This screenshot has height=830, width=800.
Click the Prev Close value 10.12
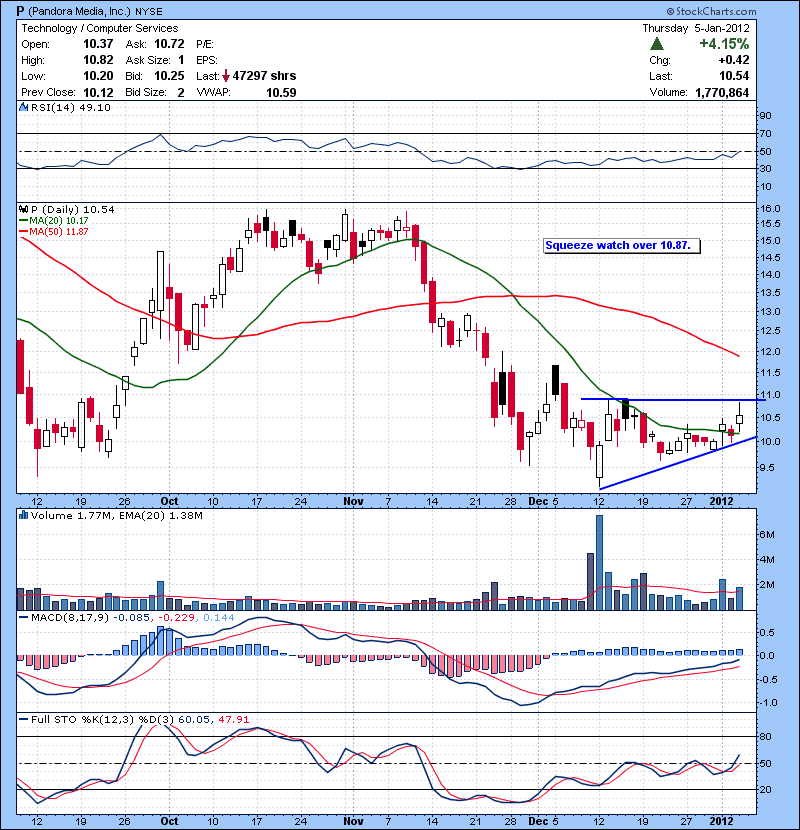98,92
